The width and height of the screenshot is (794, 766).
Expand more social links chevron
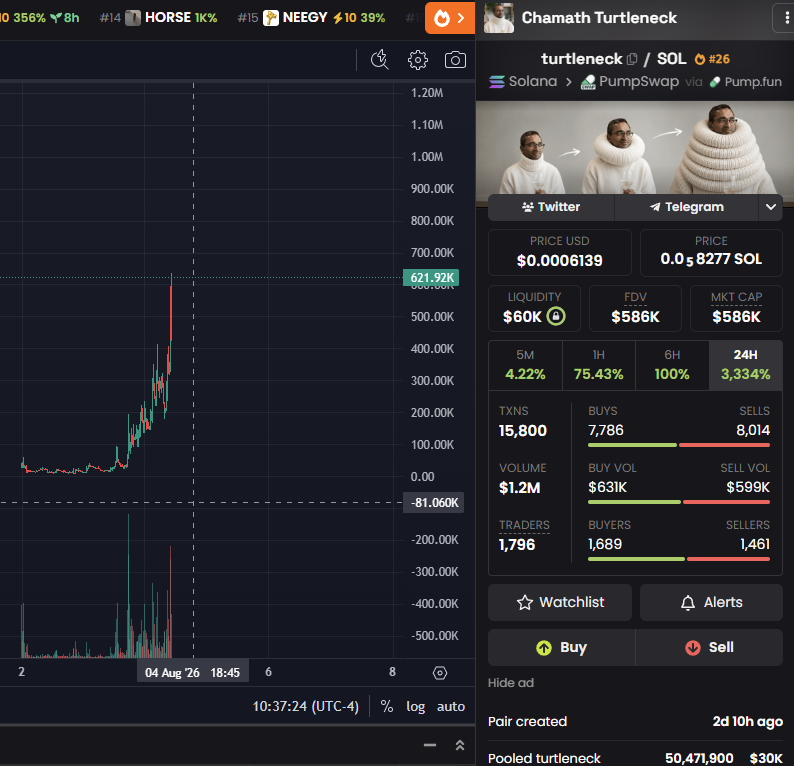click(x=771, y=207)
